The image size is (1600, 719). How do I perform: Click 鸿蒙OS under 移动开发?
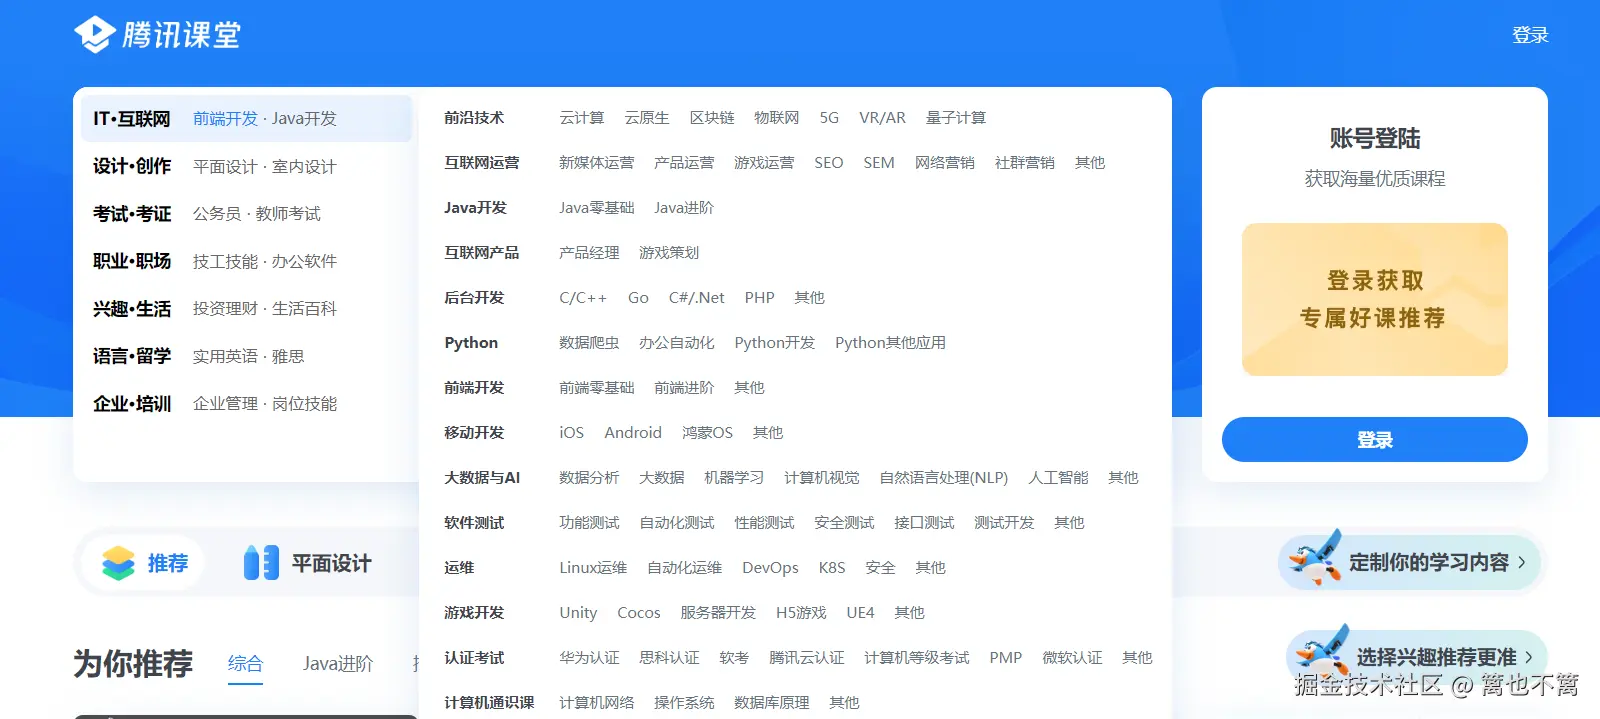tap(707, 433)
